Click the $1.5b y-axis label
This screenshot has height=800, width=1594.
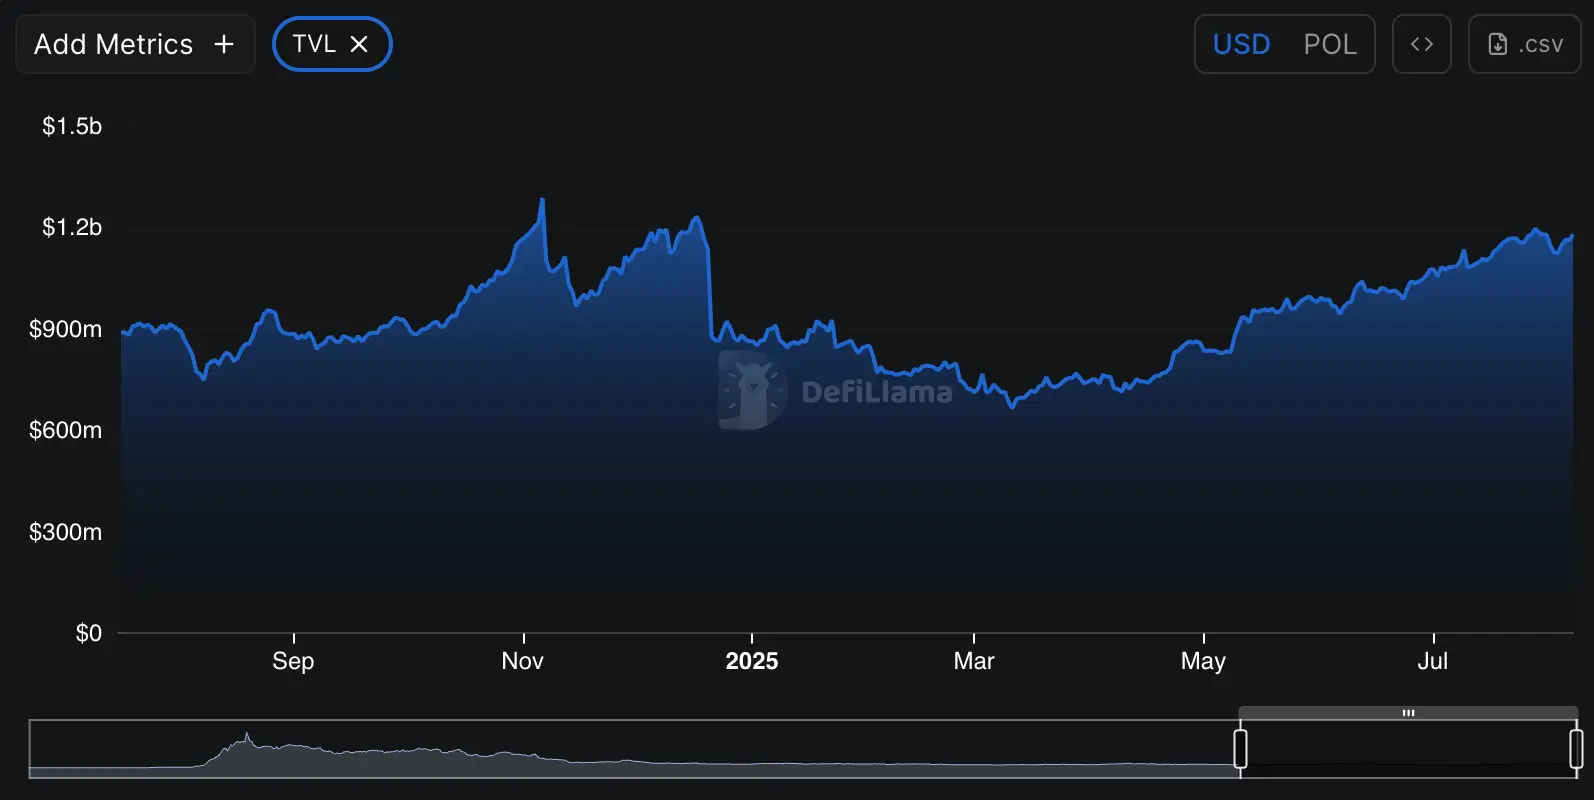click(x=72, y=126)
